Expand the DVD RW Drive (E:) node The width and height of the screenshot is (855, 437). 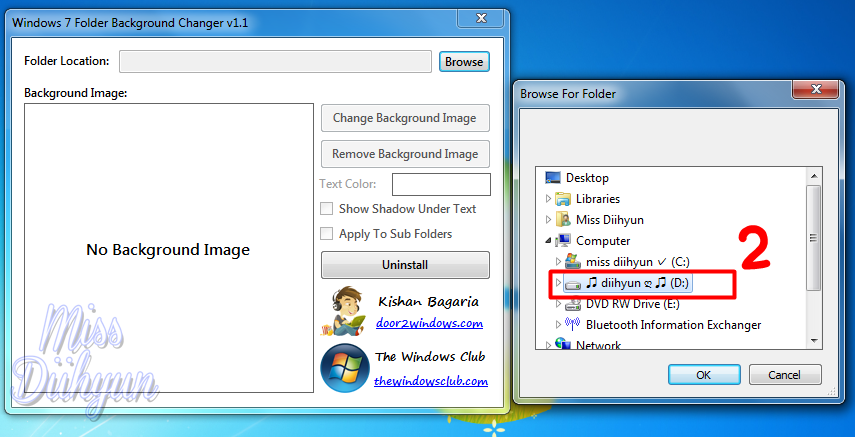[x=558, y=304]
